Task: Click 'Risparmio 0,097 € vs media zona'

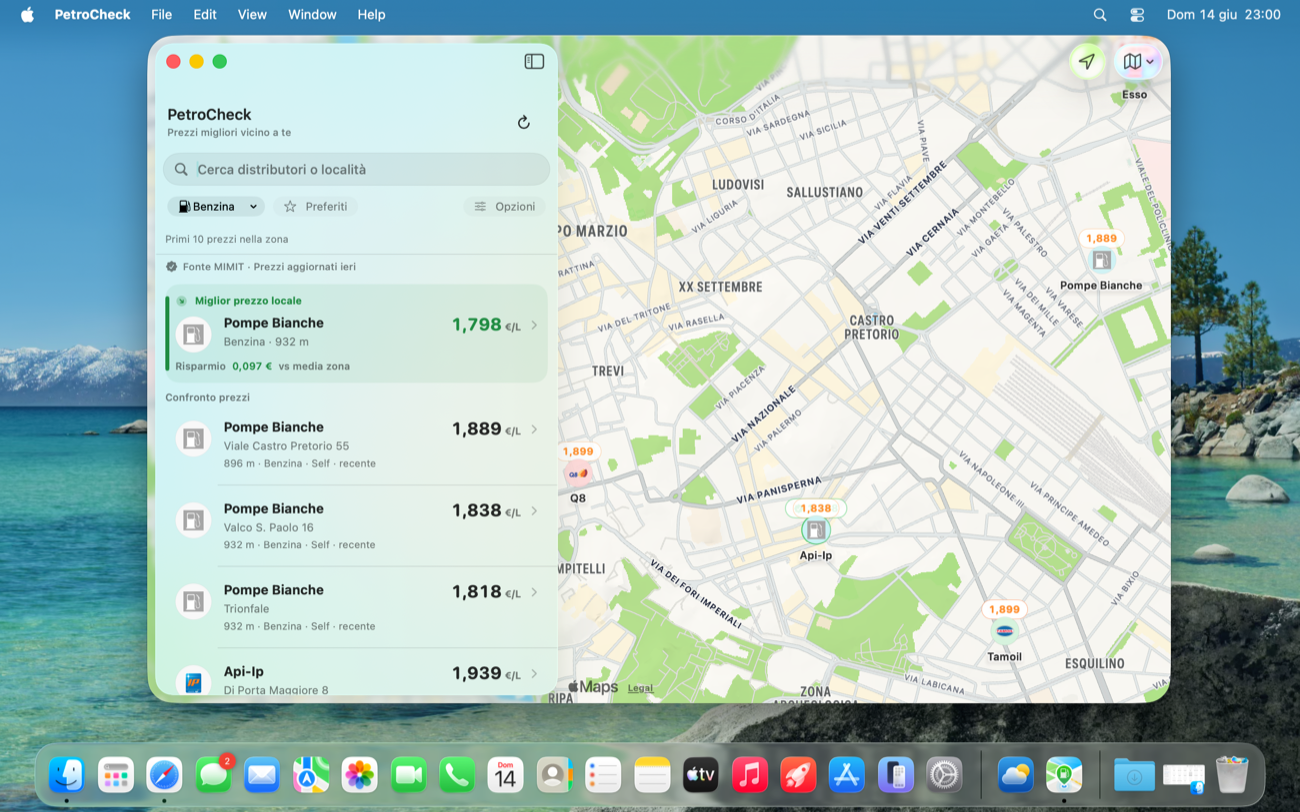Action: (263, 366)
